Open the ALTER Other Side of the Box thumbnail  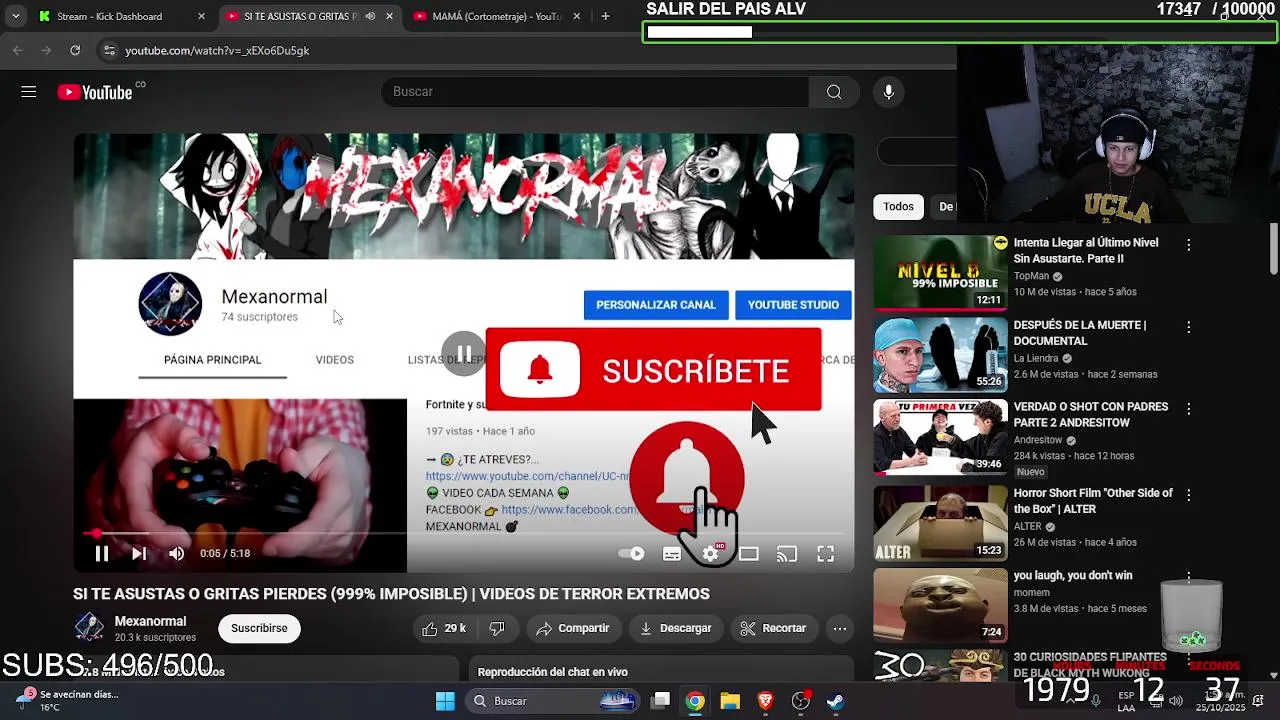941,523
